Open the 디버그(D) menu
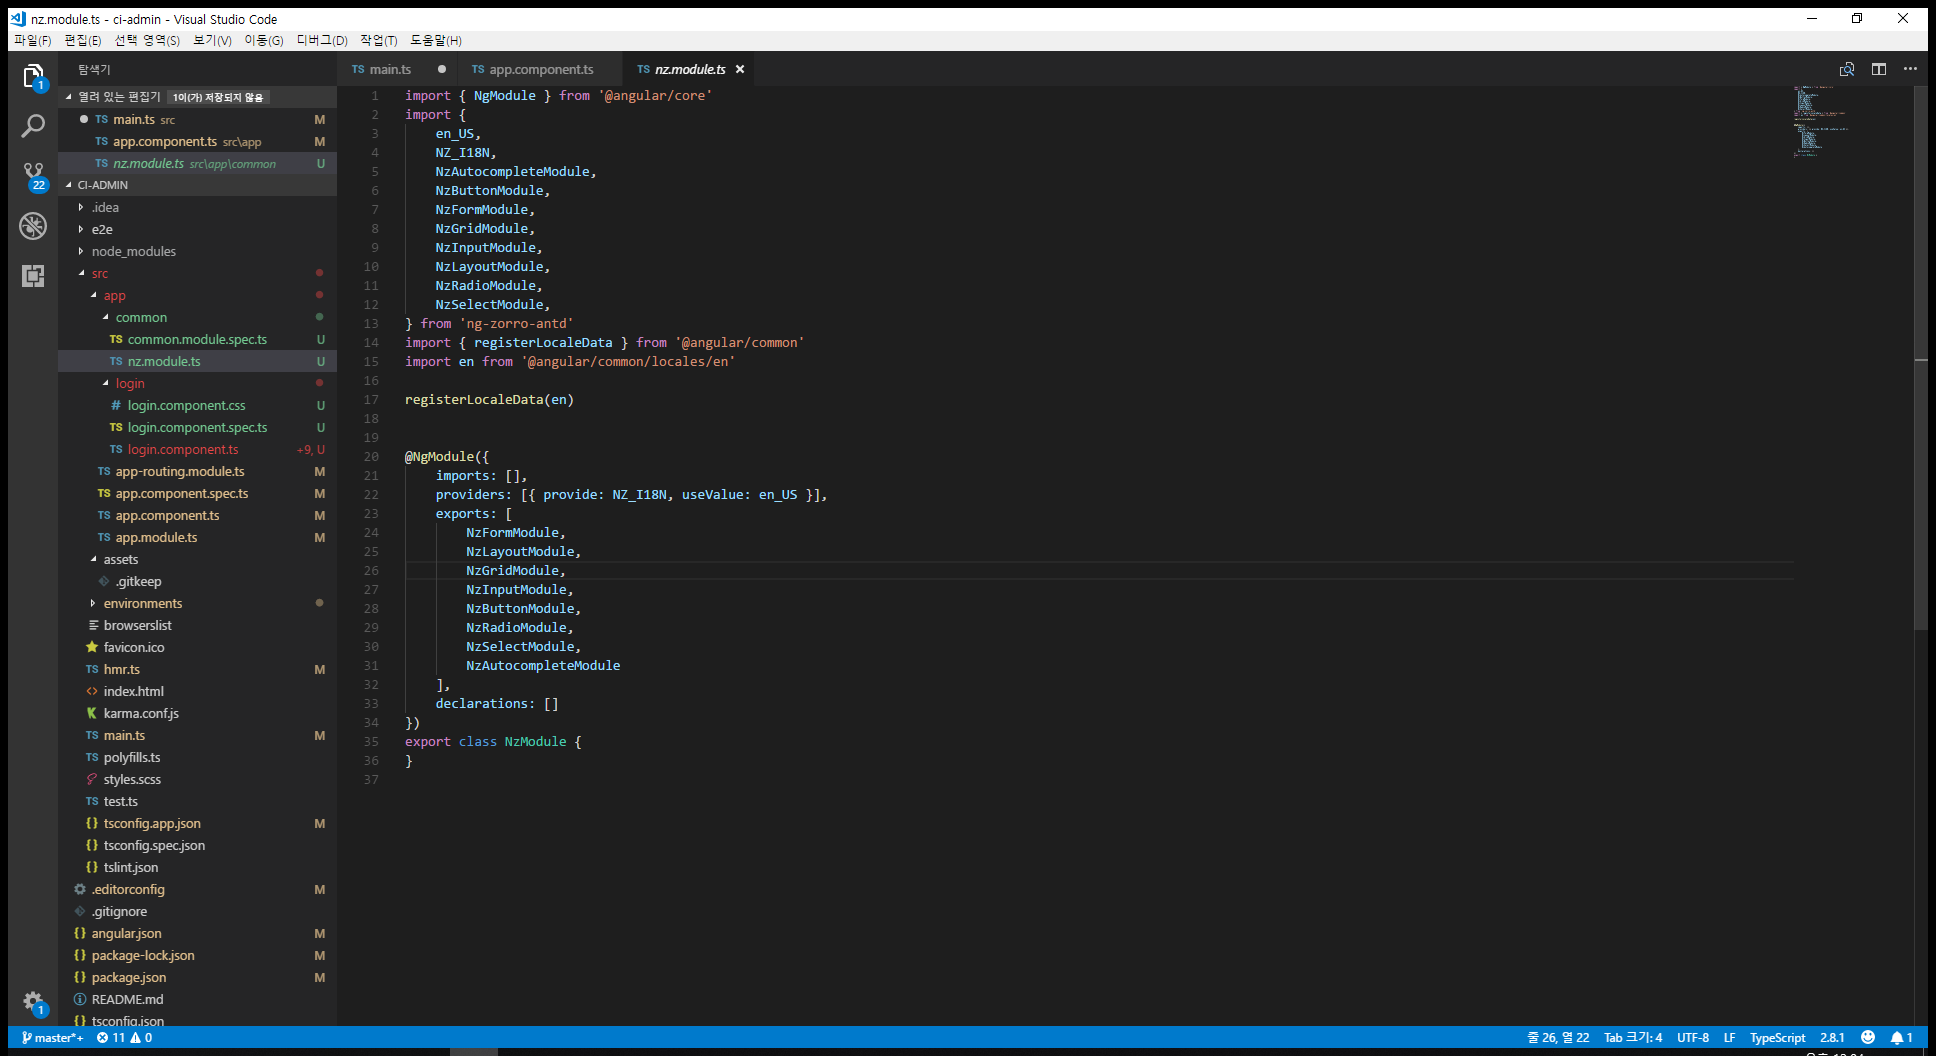This screenshot has width=1936, height=1056. tap(321, 40)
